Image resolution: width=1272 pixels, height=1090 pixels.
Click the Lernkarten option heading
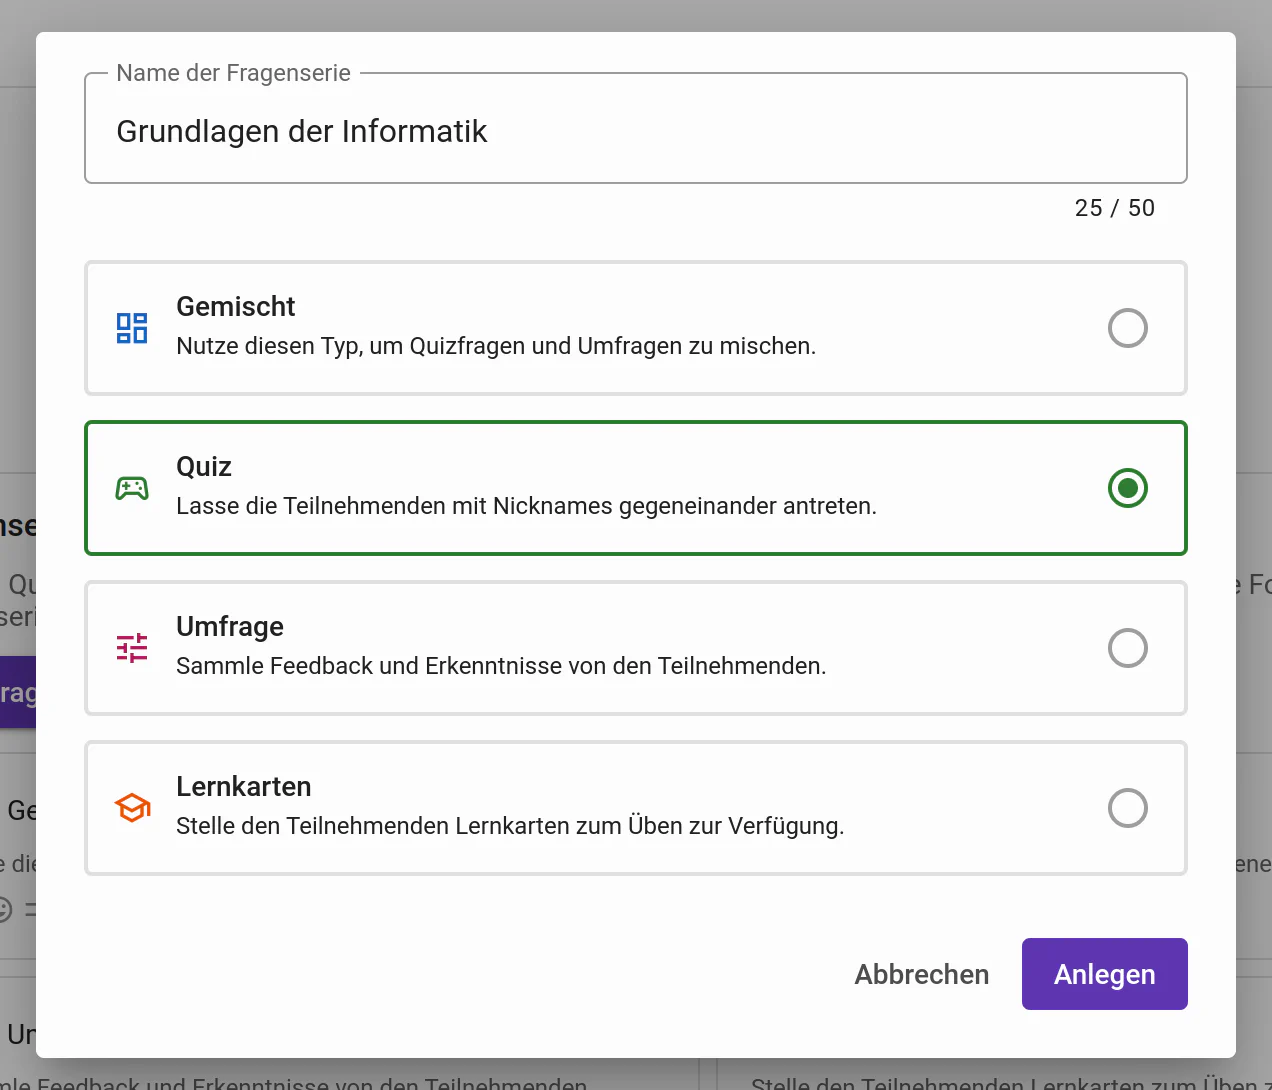tap(244, 787)
